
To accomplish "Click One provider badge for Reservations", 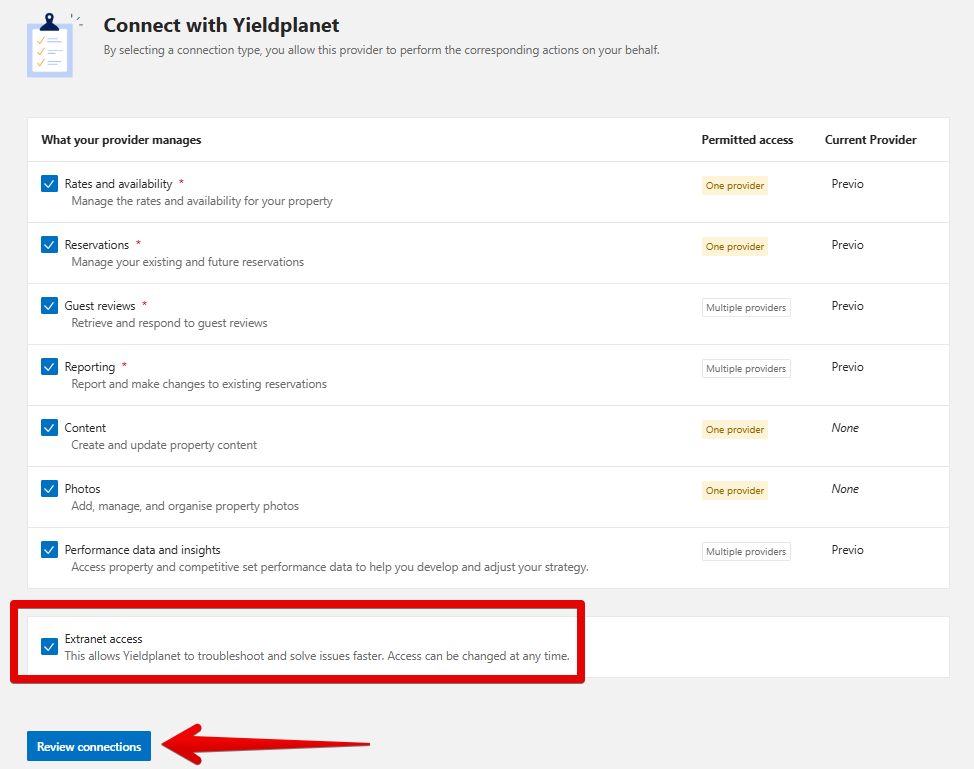I will point(735,247).
